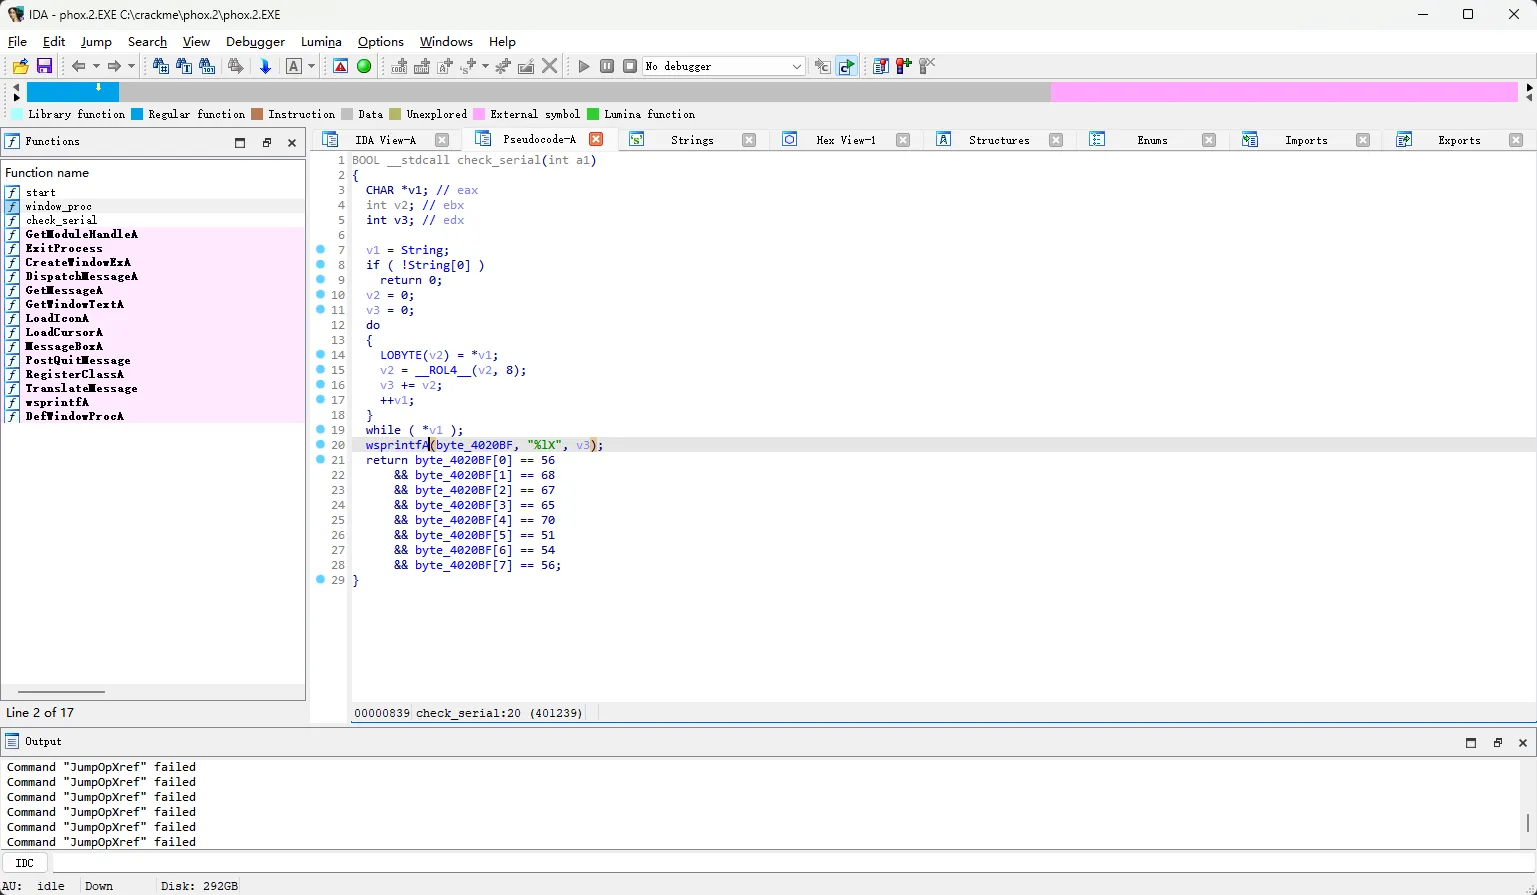Expand the back arrow history dropdown
This screenshot has width=1537, height=895.
tap(96, 66)
